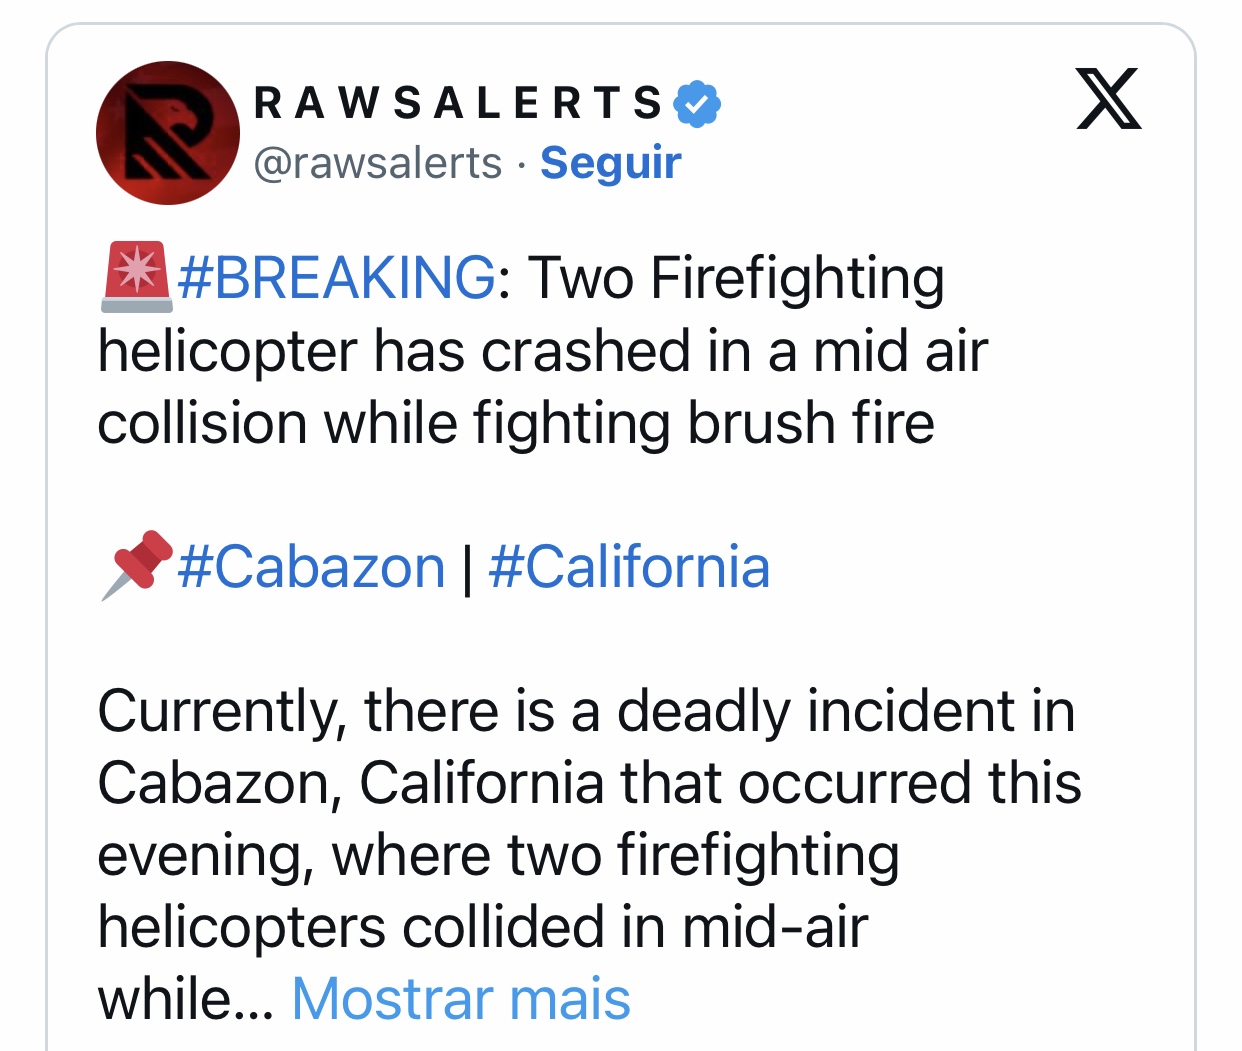Follow the account via Seguir

(610, 163)
